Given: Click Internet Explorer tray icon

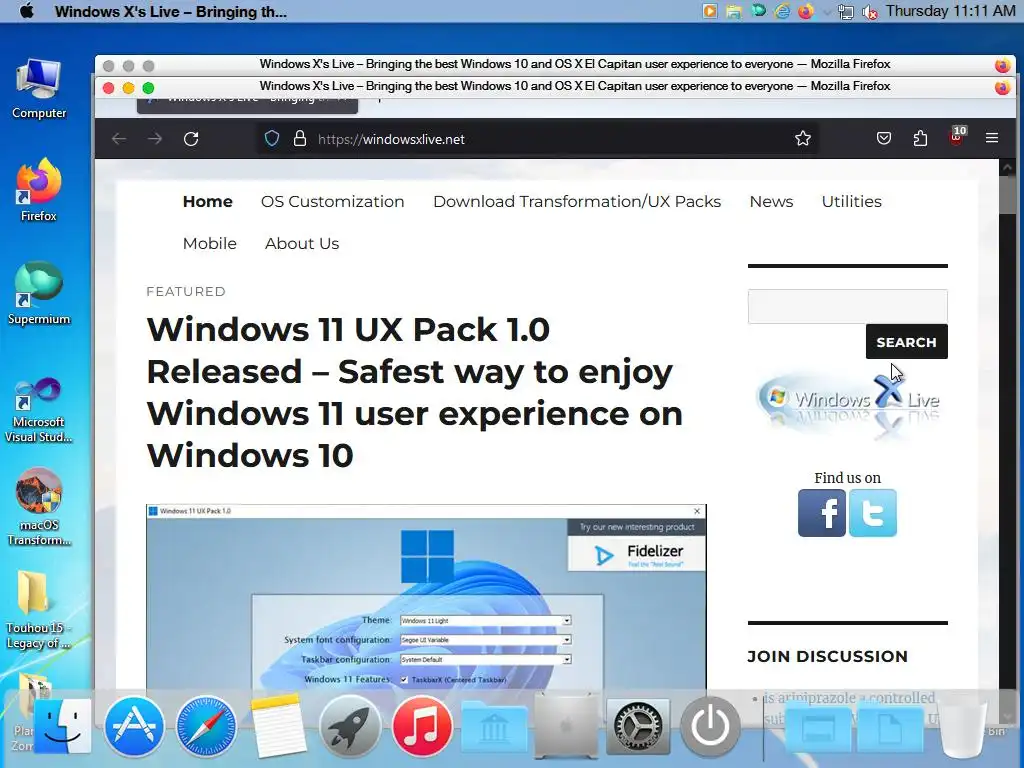Looking at the screenshot, I should click(782, 11).
